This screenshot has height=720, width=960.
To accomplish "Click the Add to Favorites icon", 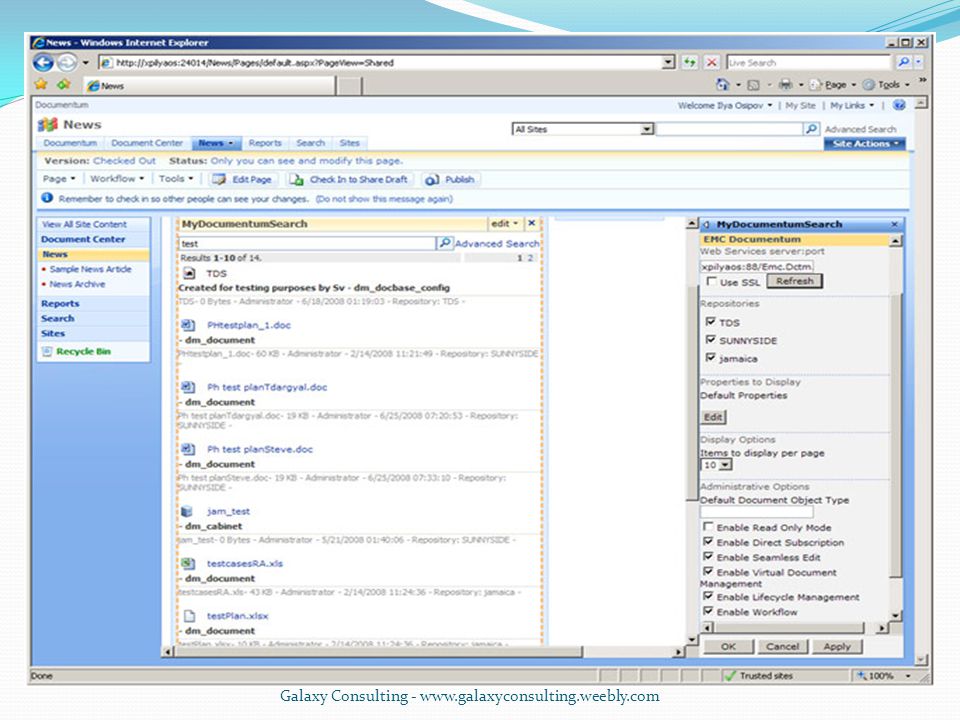I will click(64, 84).
